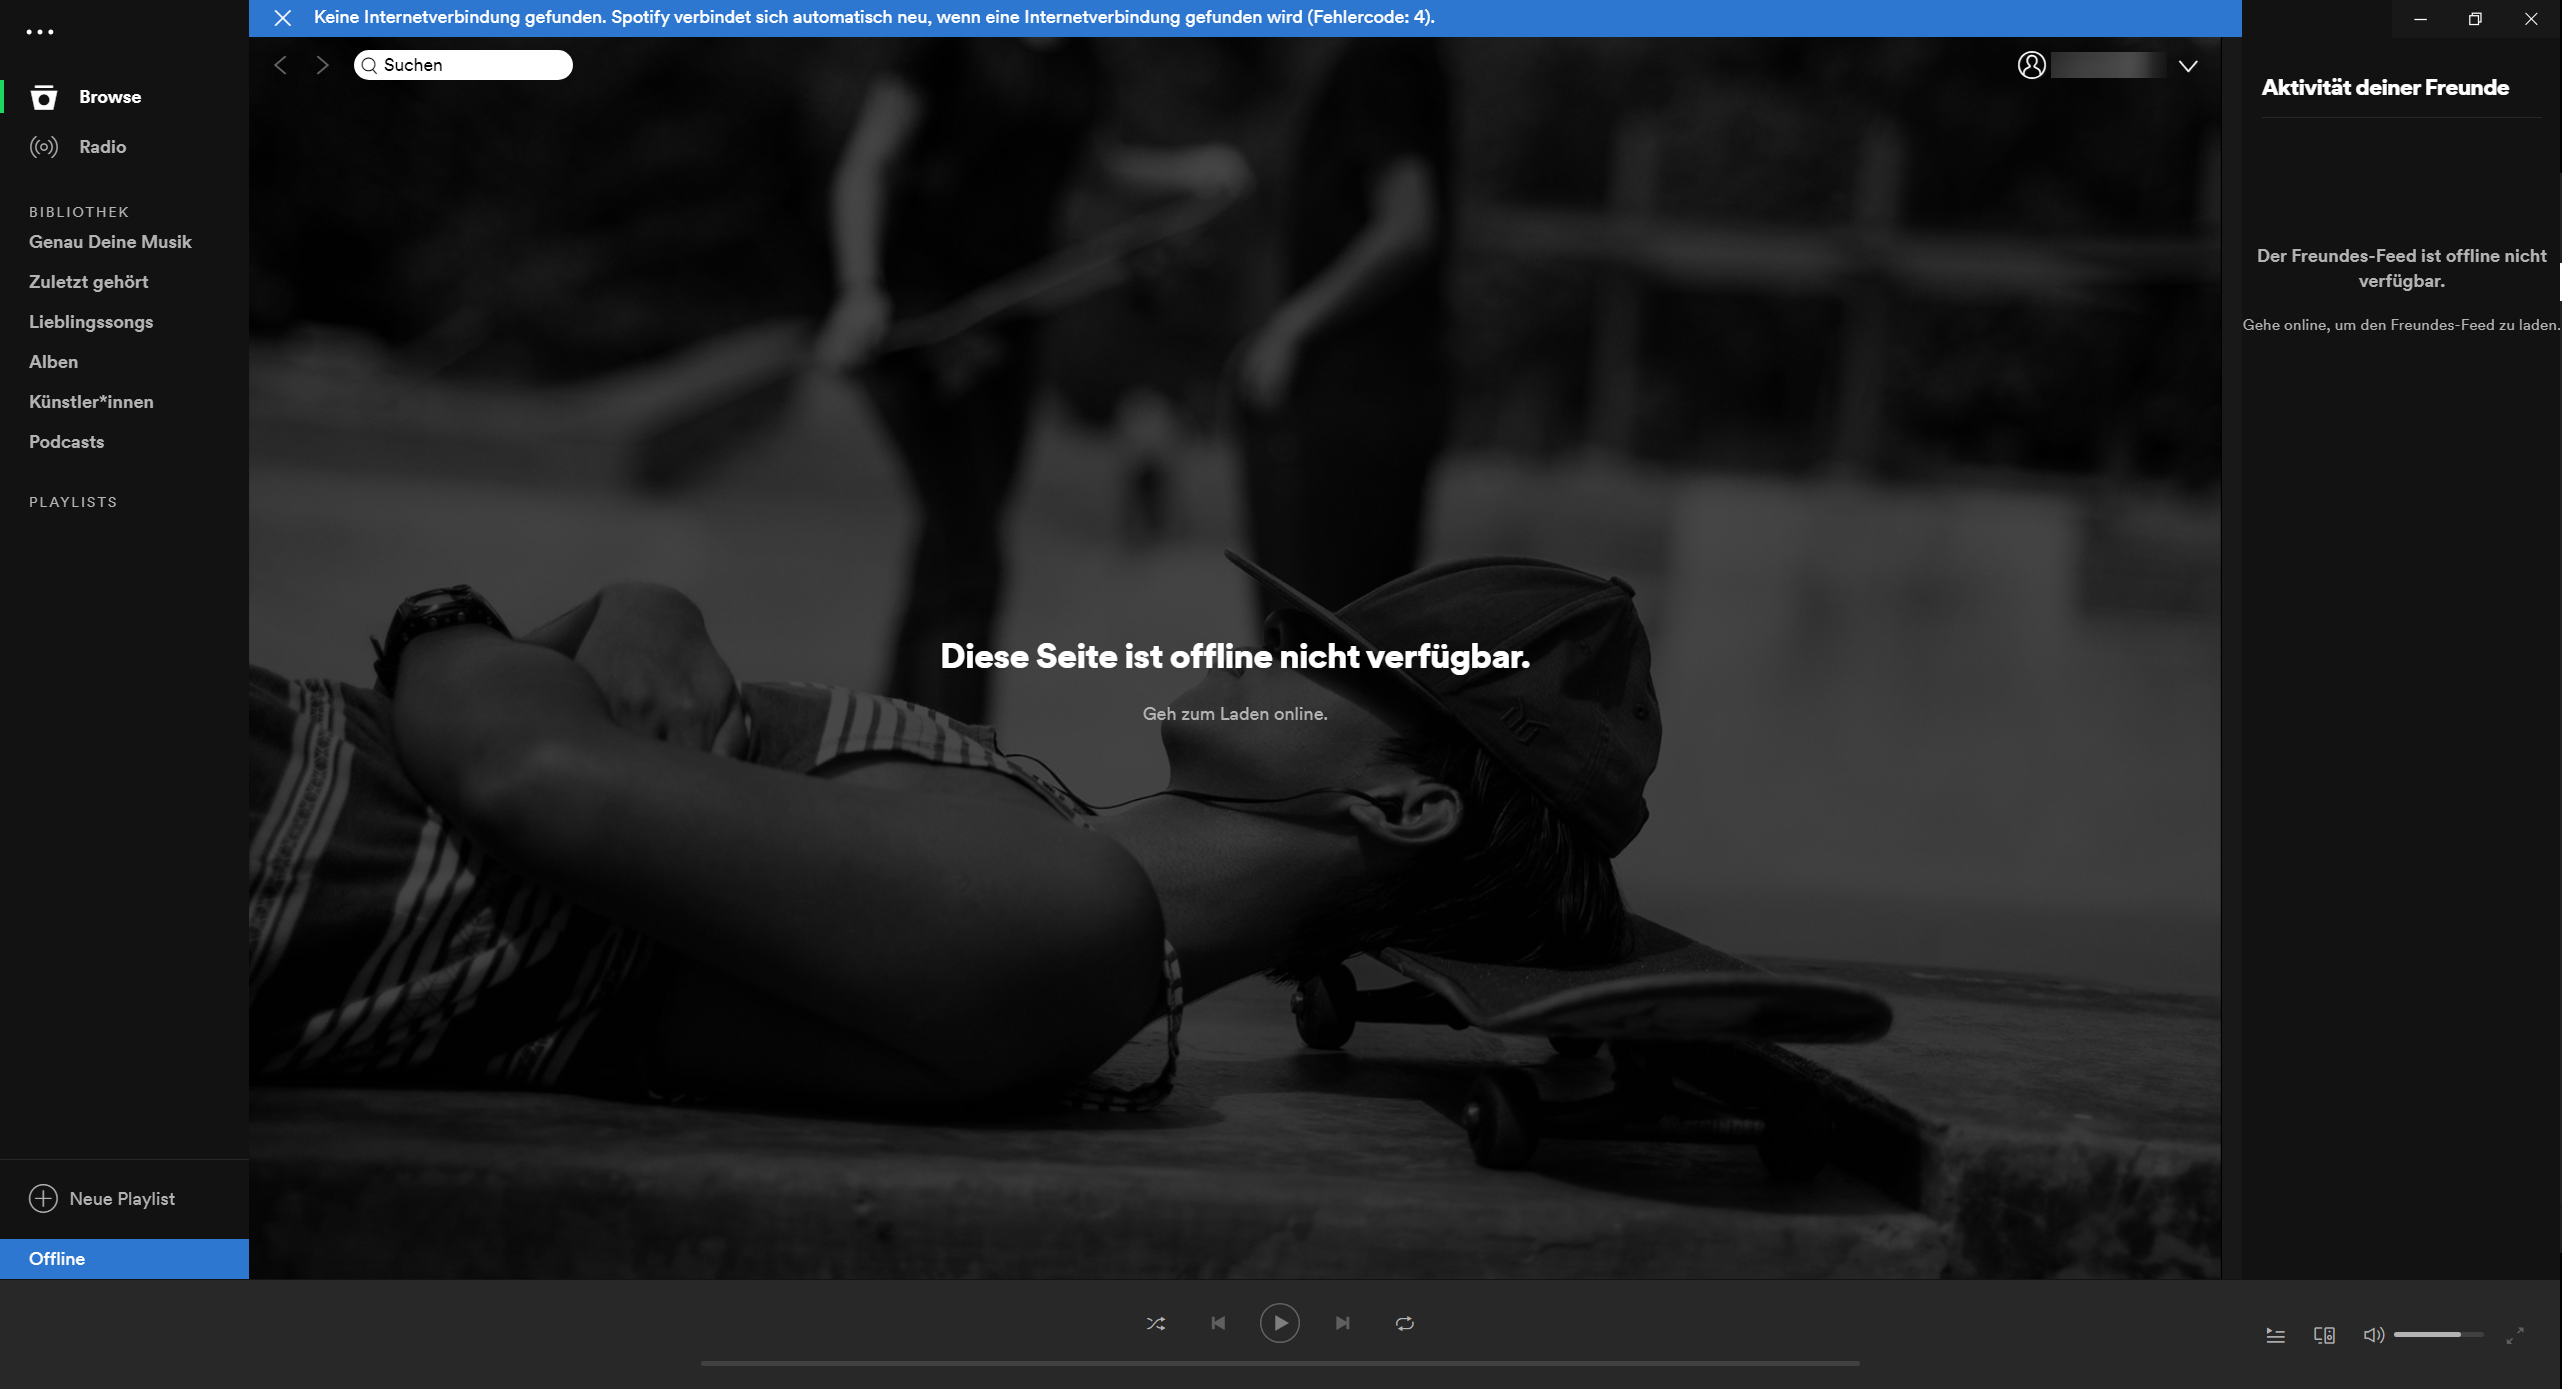Go back with the left arrow
Image resolution: width=2562 pixels, height=1389 pixels.
point(281,65)
